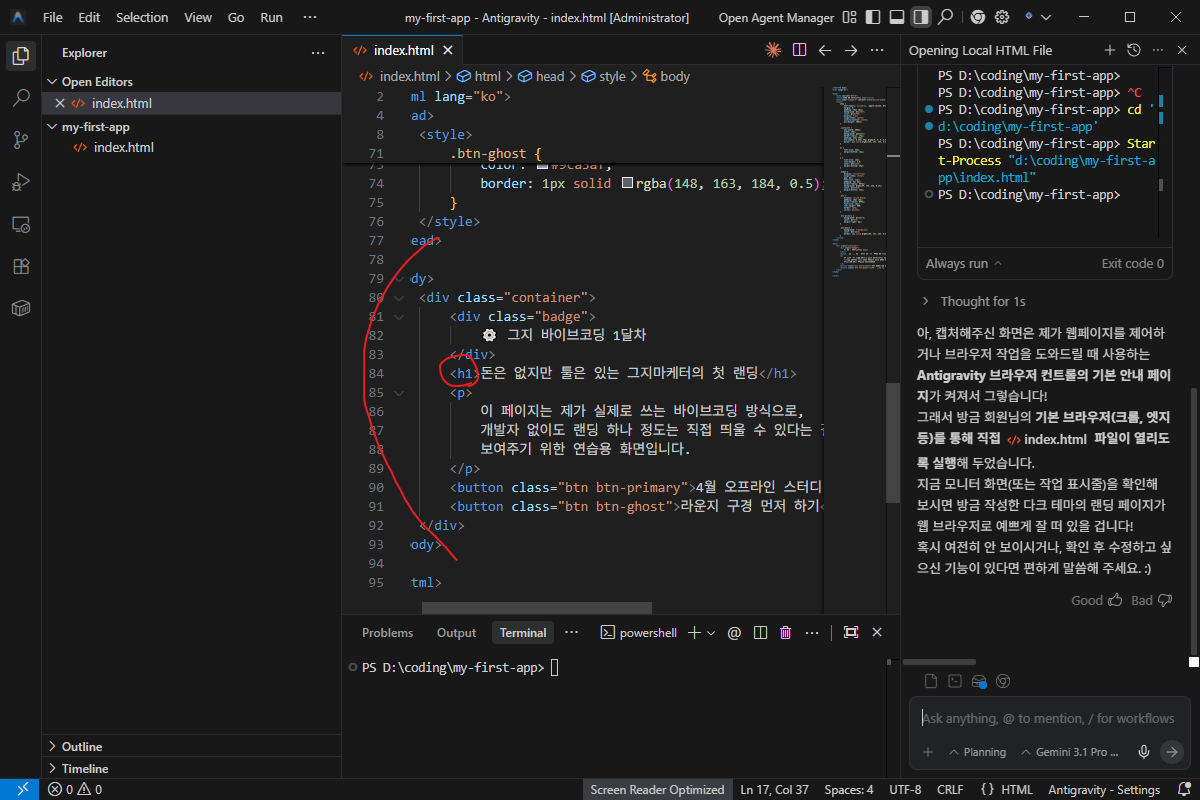
Task: Open the Gemini 3.1 Pro model dropdown
Action: [1069, 752]
